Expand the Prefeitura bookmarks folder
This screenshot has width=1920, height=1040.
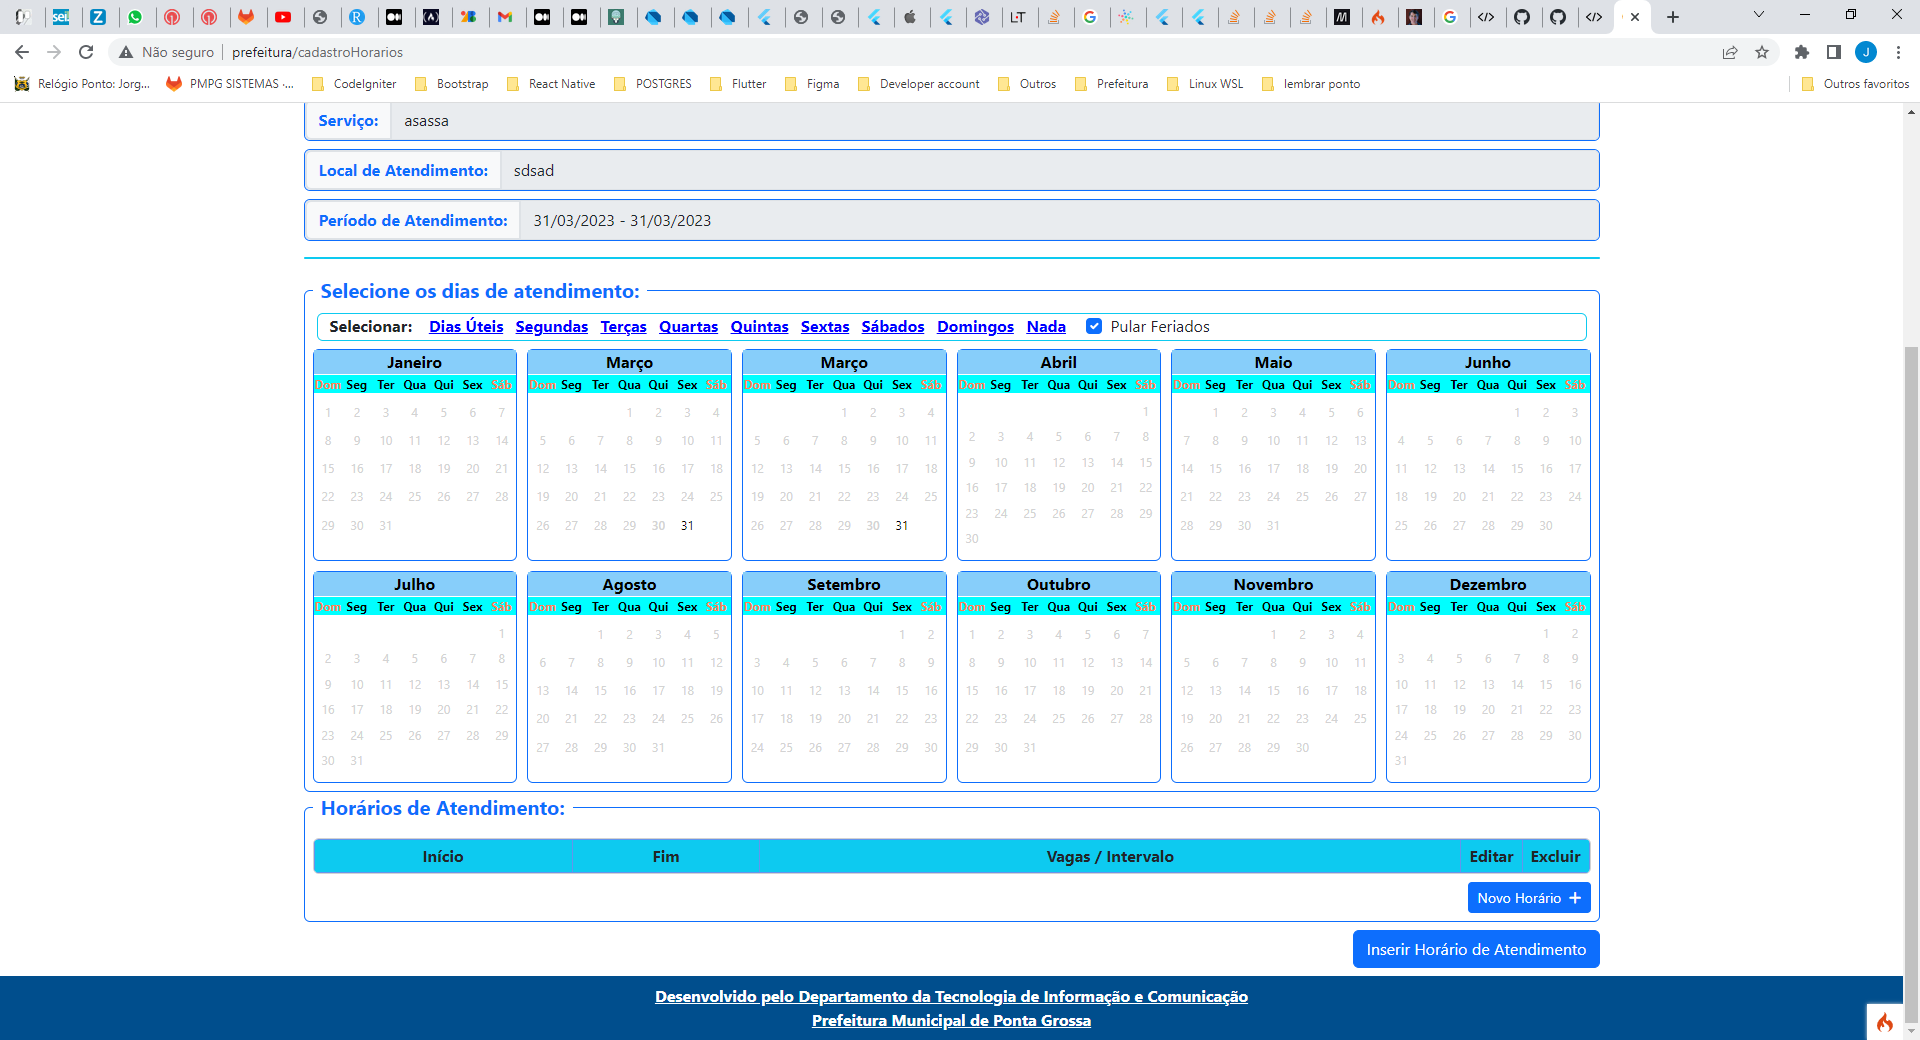pyautogui.click(x=1113, y=84)
